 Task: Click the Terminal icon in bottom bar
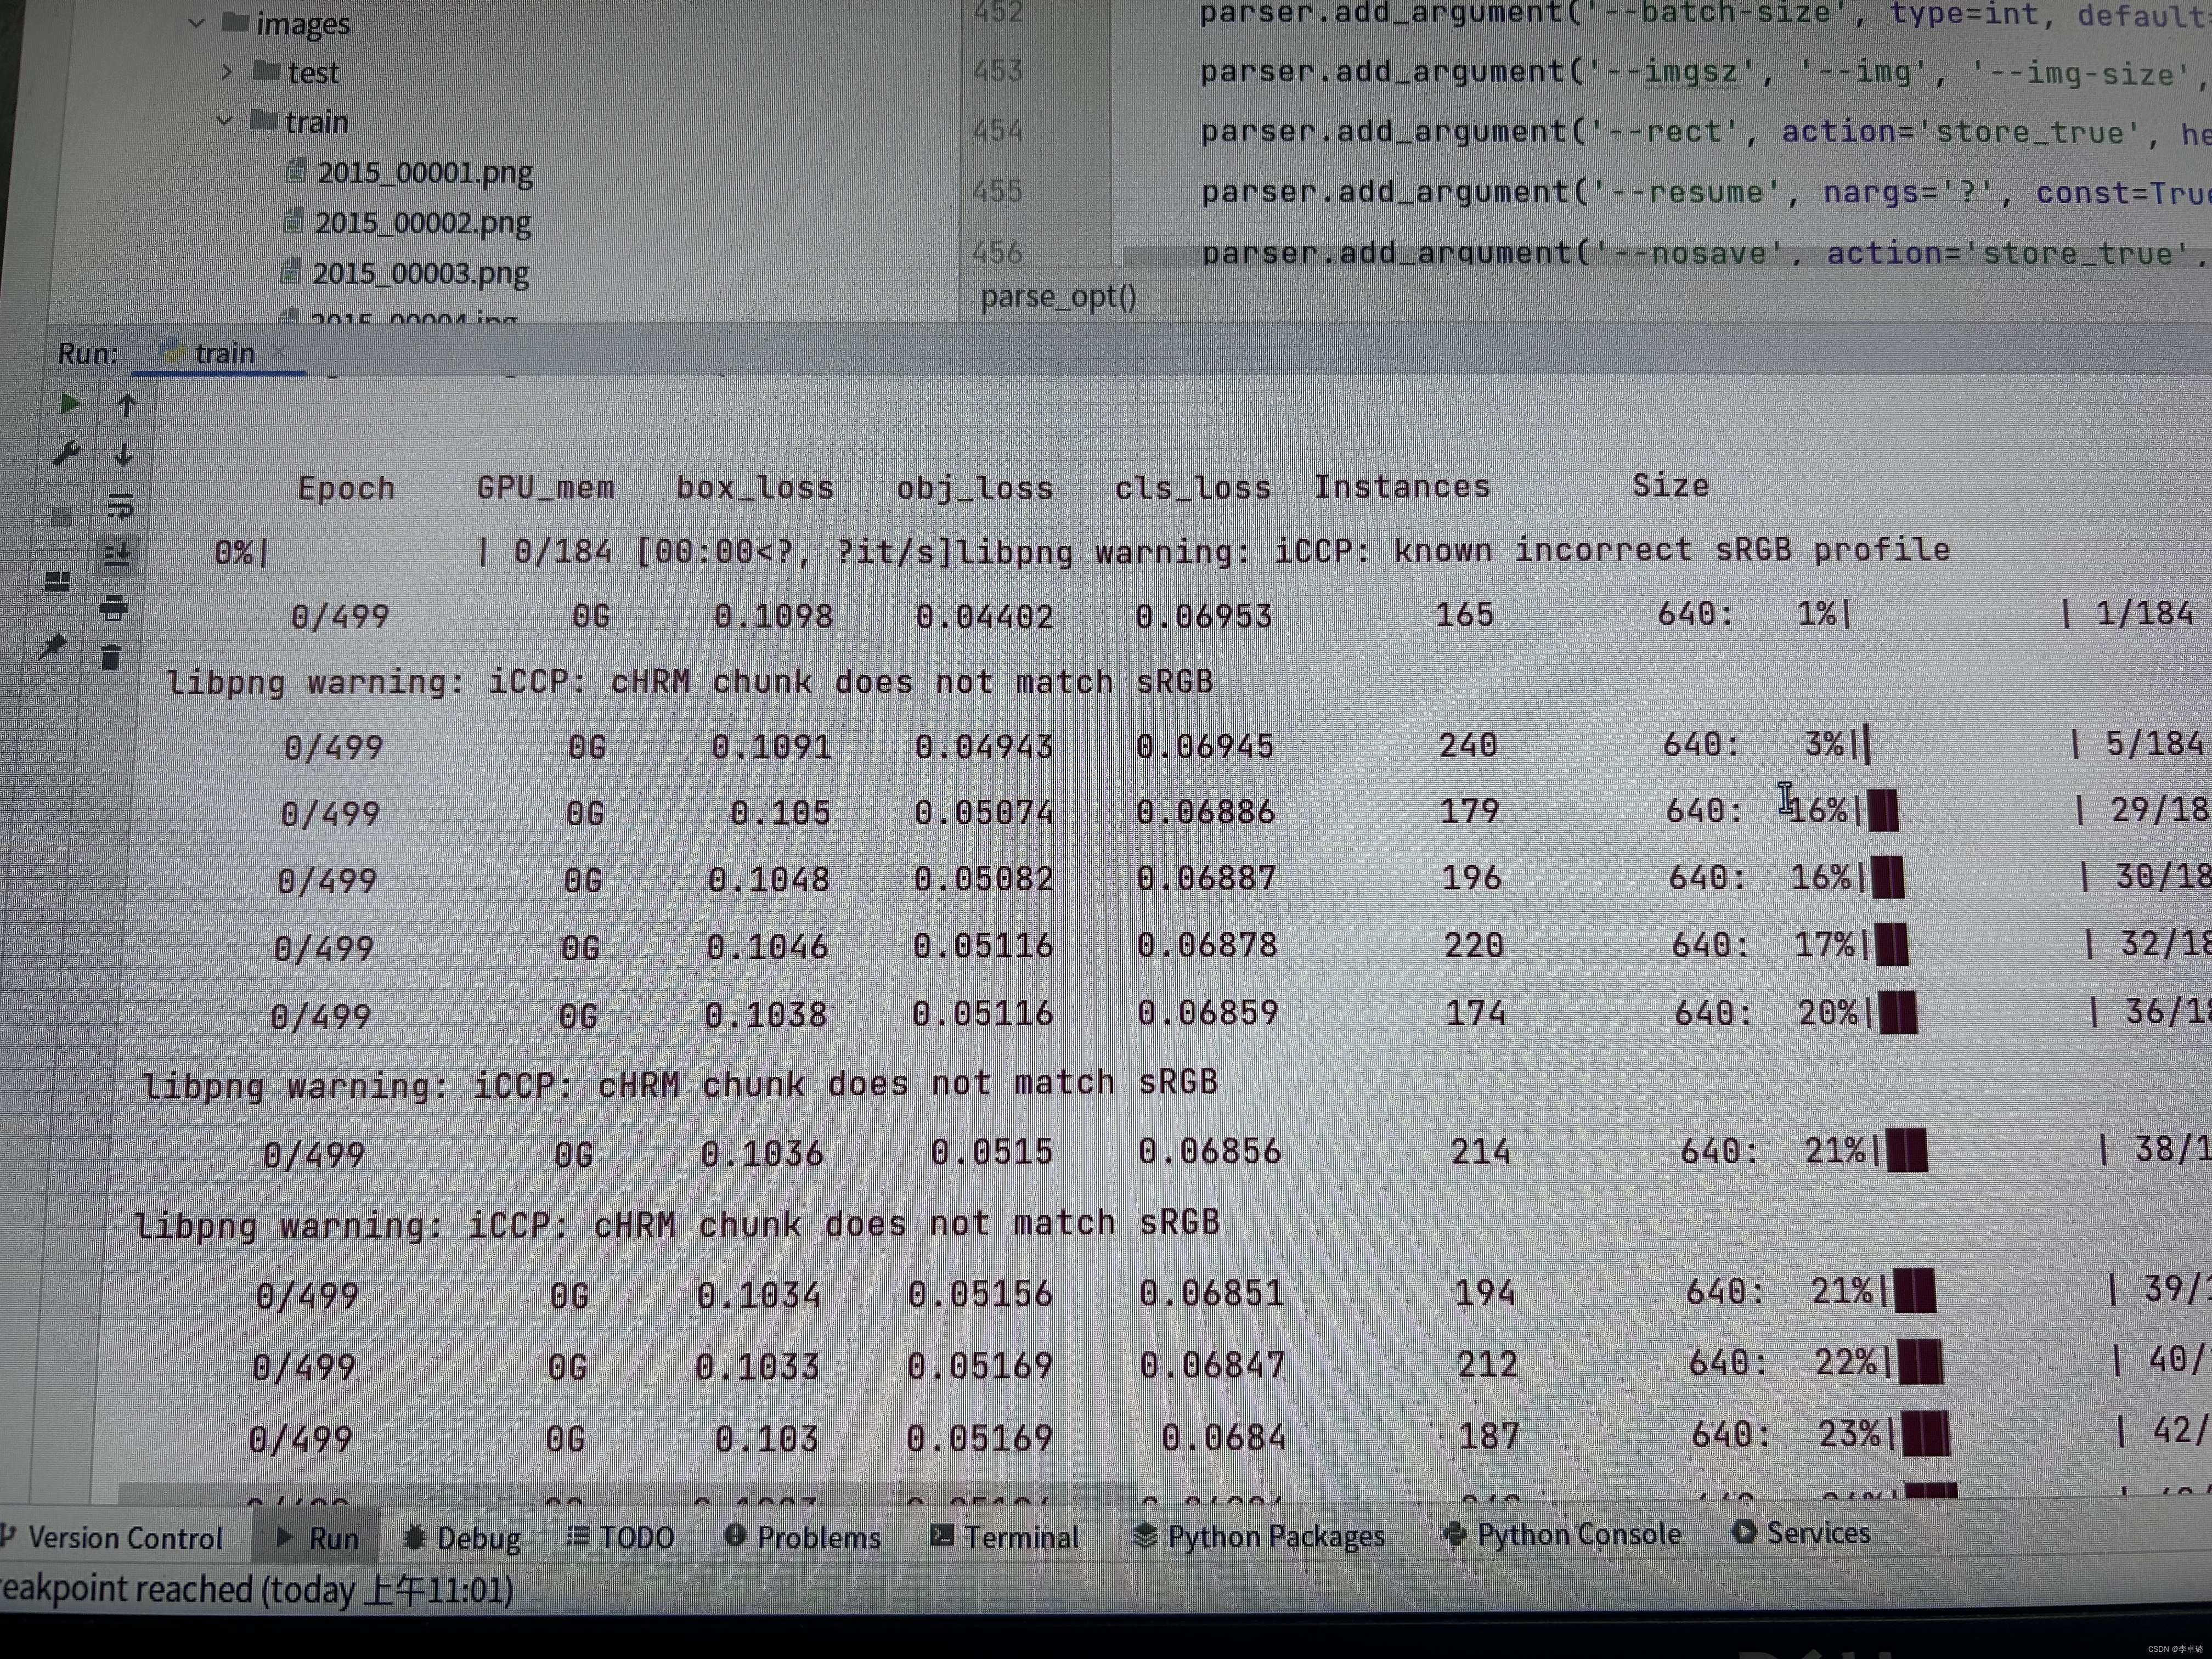click(941, 1535)
